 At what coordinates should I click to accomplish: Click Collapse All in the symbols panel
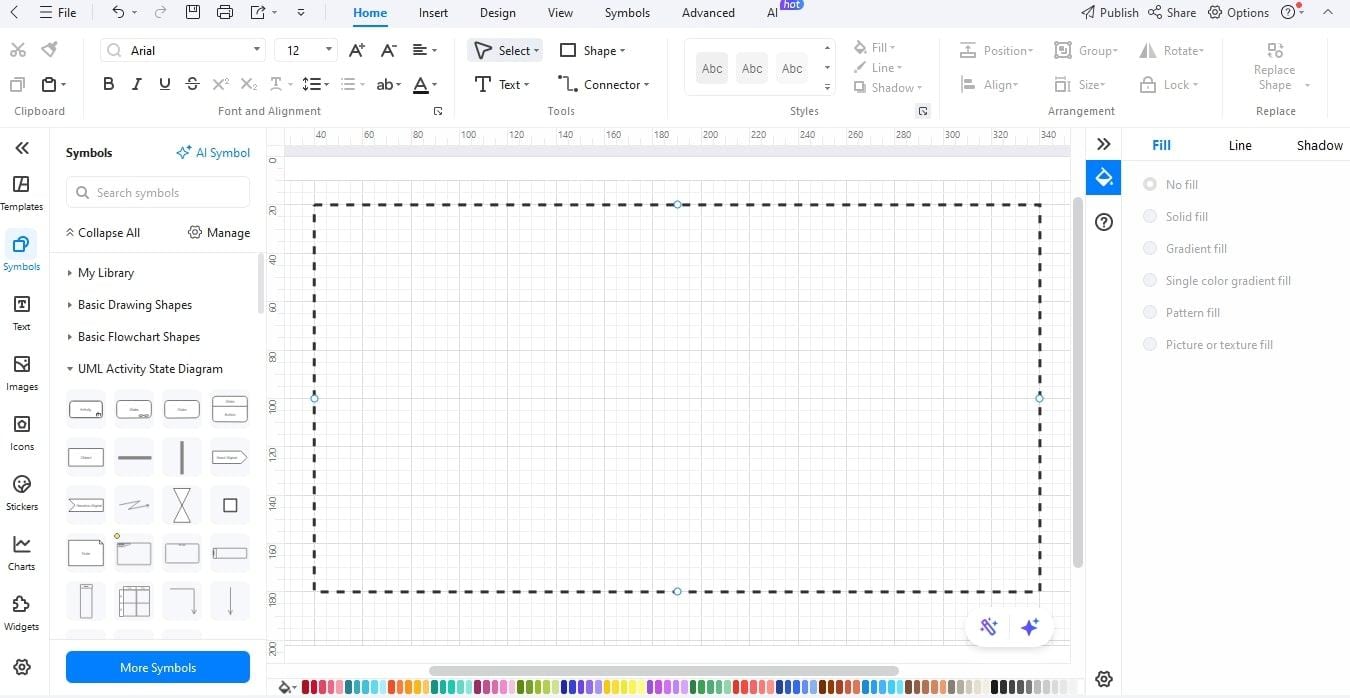point(102,232)
